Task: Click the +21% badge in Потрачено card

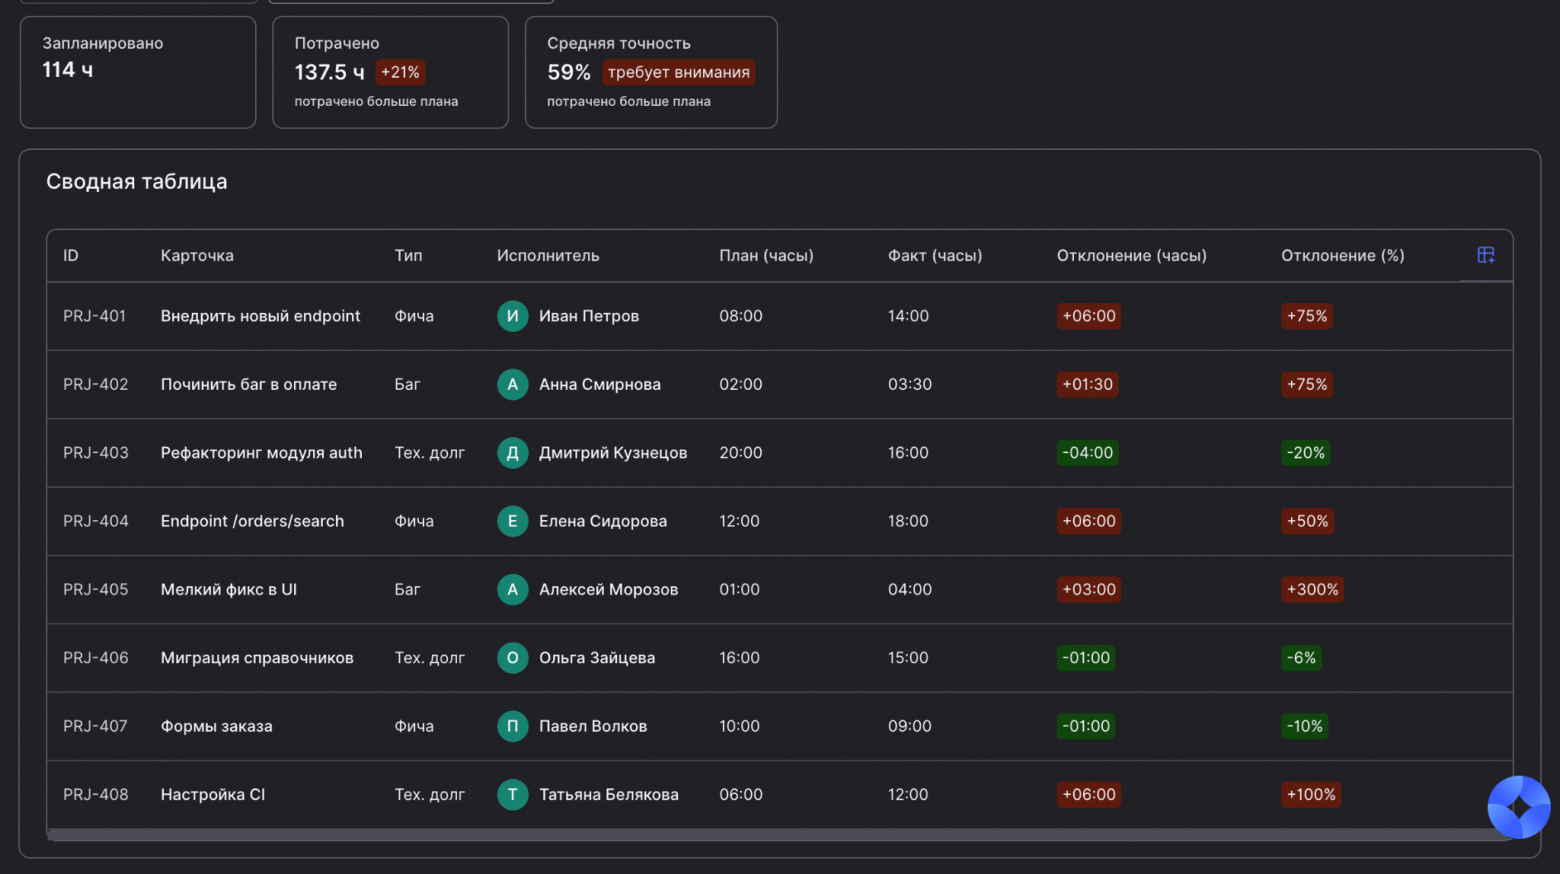Action: 400,72
